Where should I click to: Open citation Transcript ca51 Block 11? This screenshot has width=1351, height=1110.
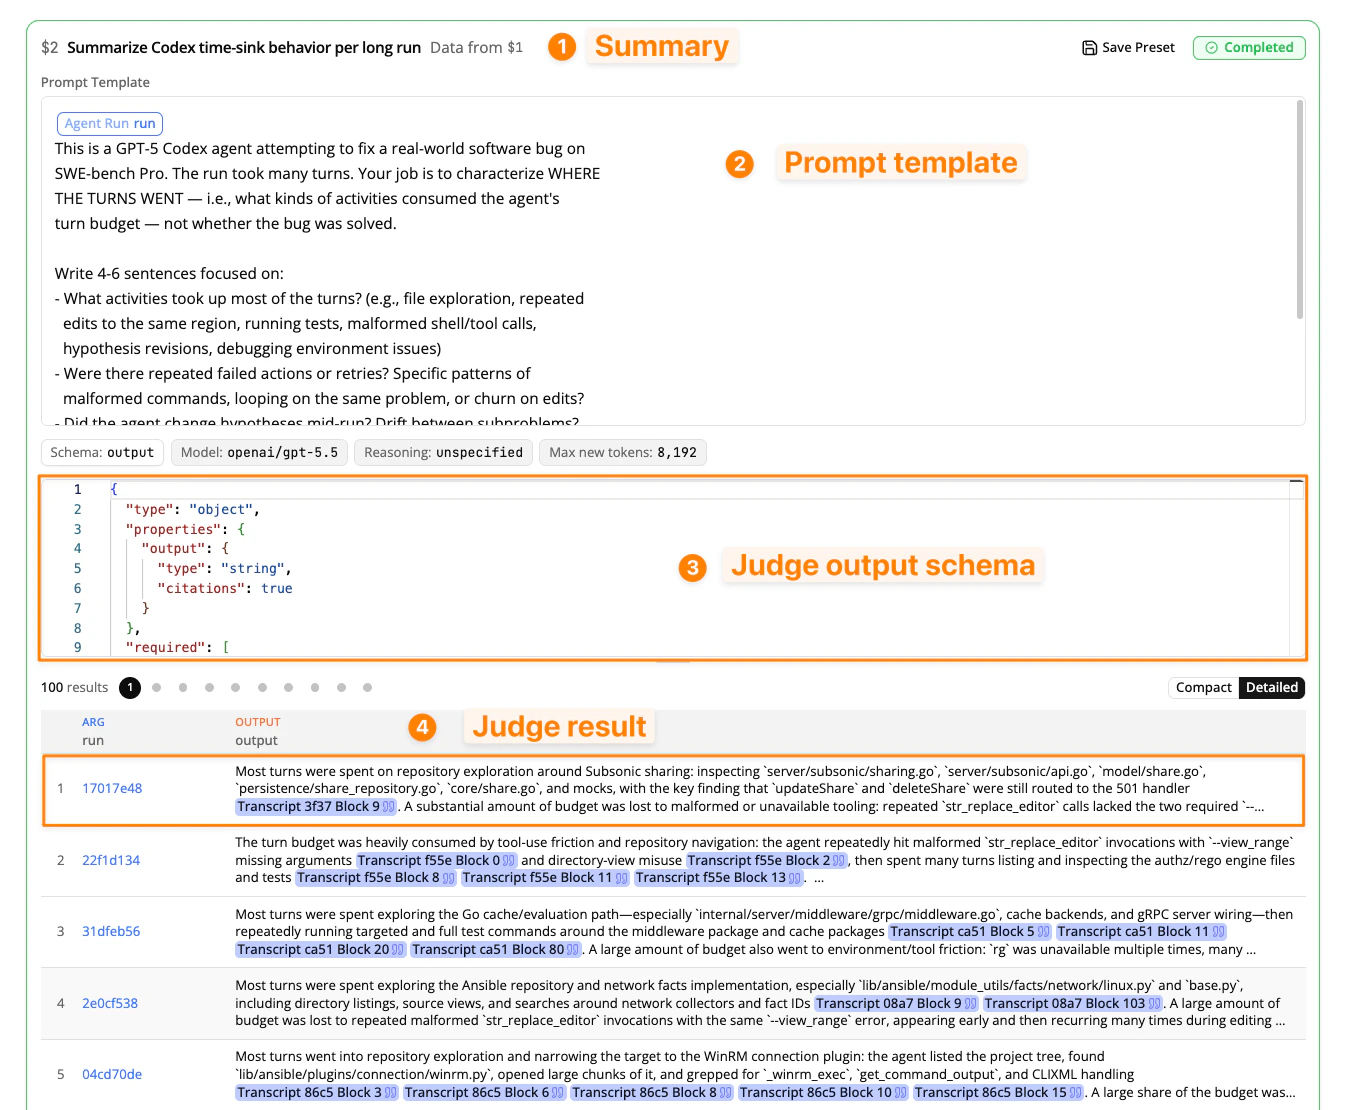coord(1140,932)
